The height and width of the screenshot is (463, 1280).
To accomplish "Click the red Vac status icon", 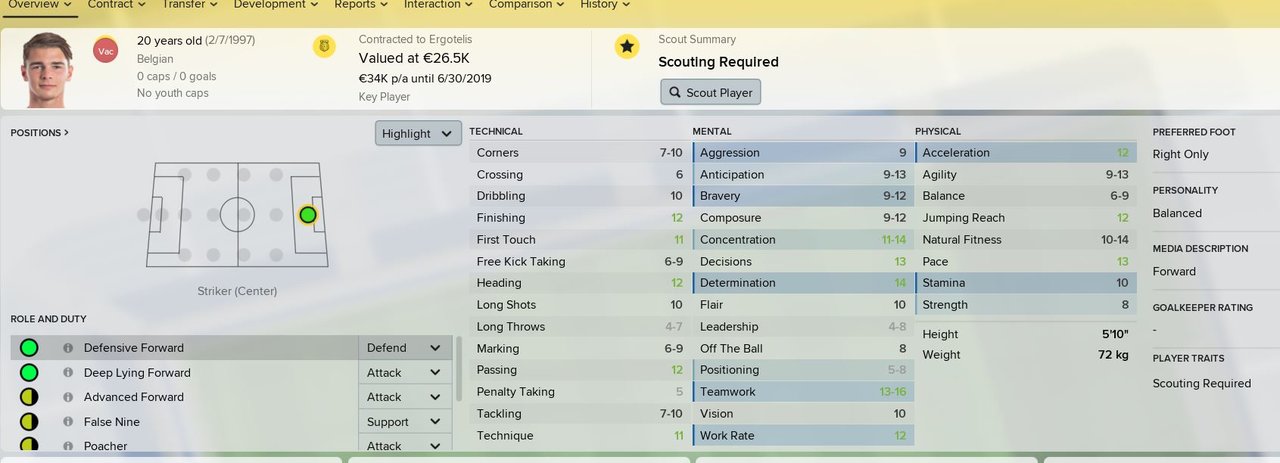I will pyautogui.click(x=104, y=50).
